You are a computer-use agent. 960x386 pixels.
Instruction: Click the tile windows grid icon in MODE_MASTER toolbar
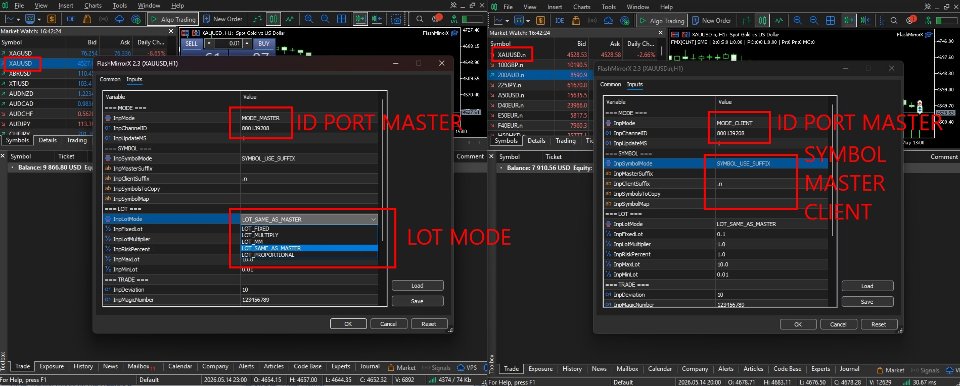click(342, 20)
